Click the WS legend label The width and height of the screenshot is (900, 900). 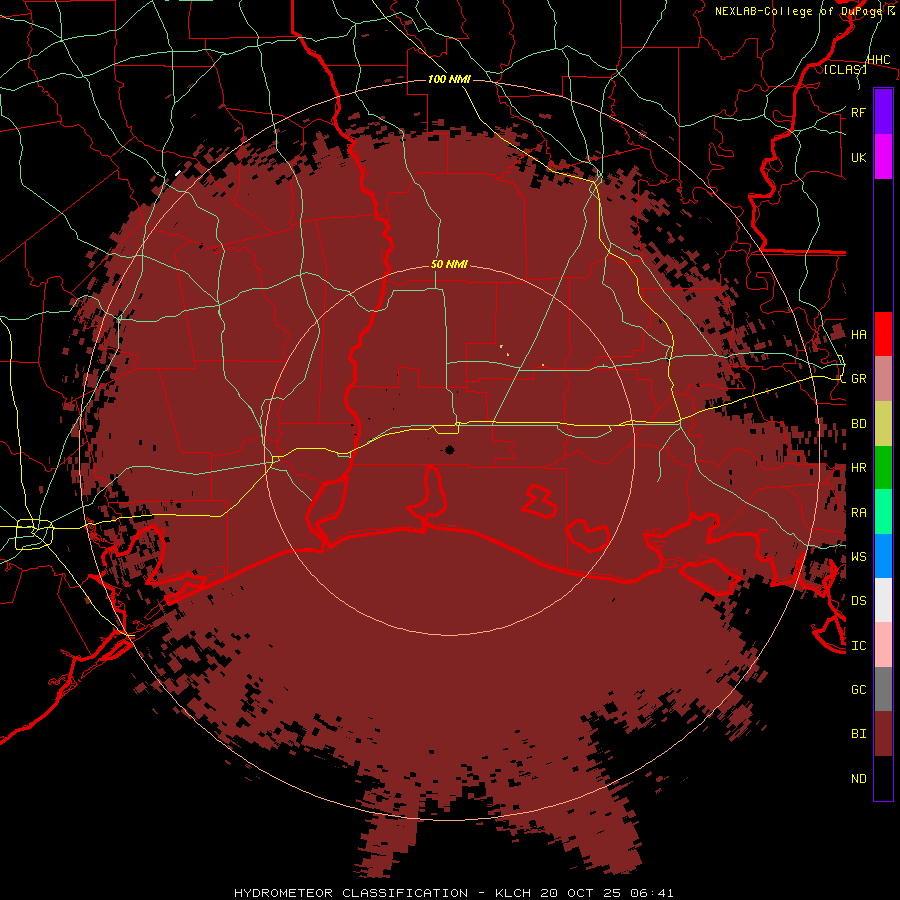point(858,557)
